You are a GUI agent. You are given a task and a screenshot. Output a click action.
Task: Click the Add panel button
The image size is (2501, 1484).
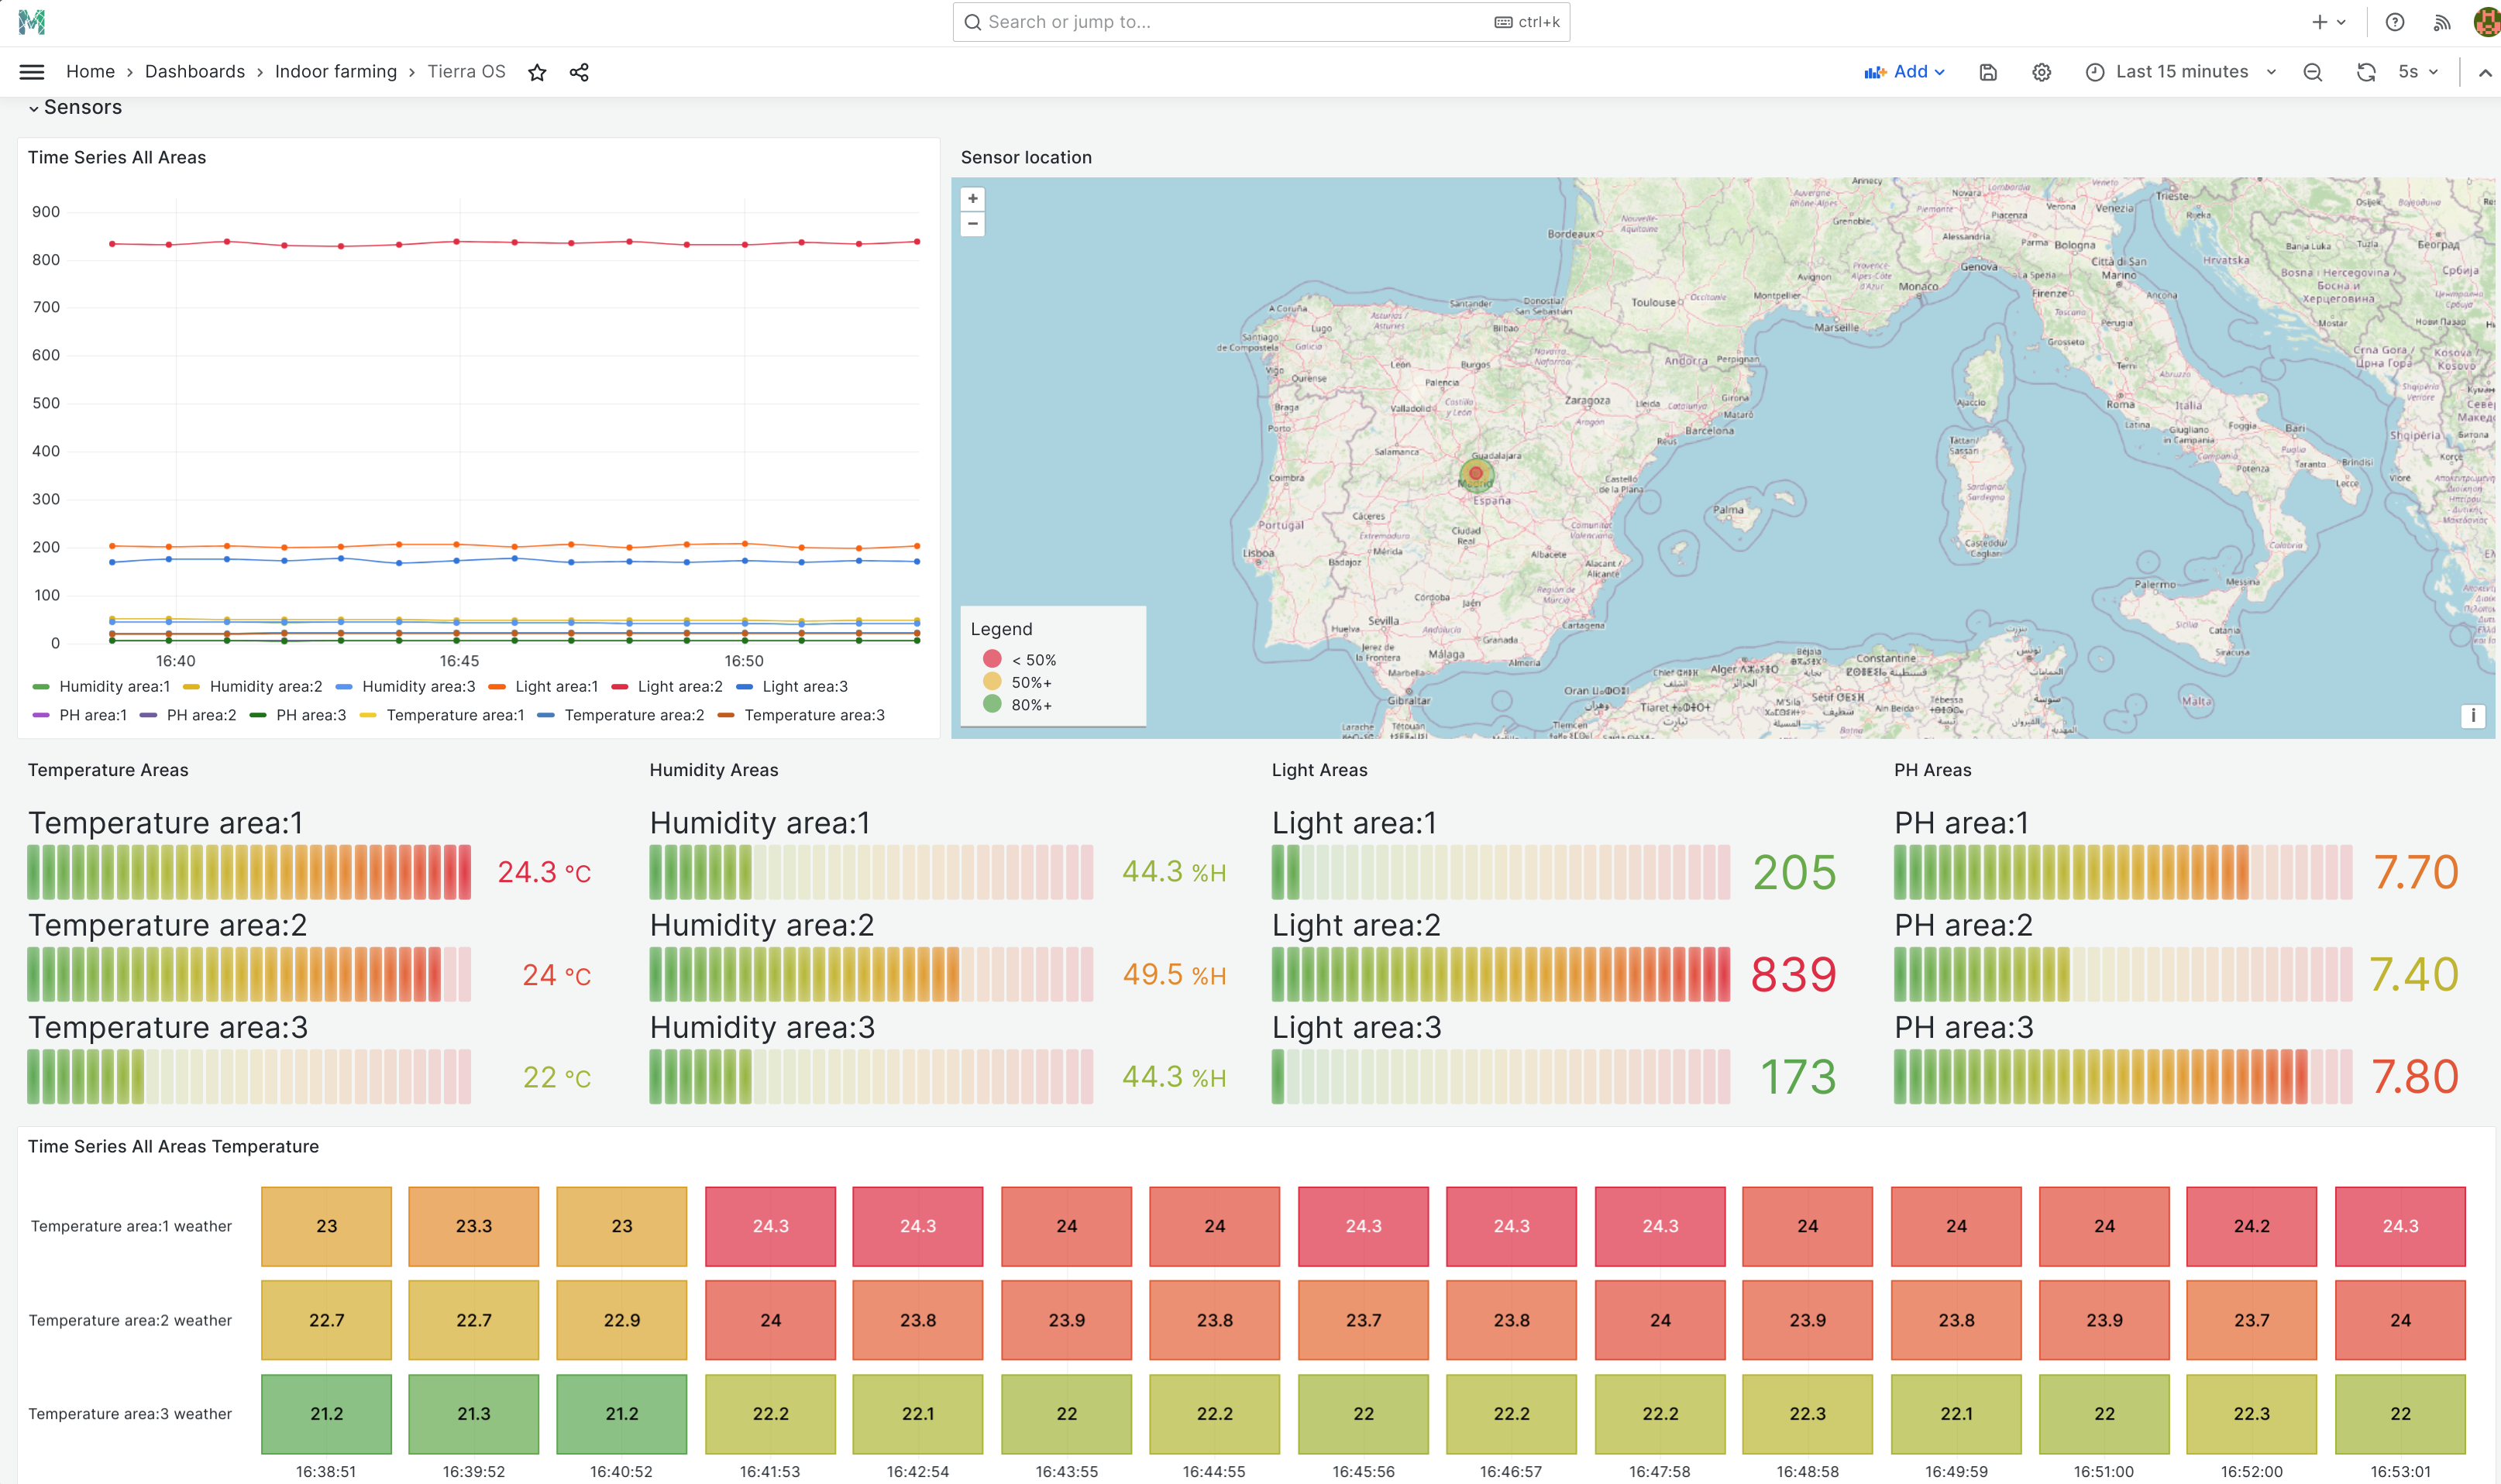[1904, 72]
